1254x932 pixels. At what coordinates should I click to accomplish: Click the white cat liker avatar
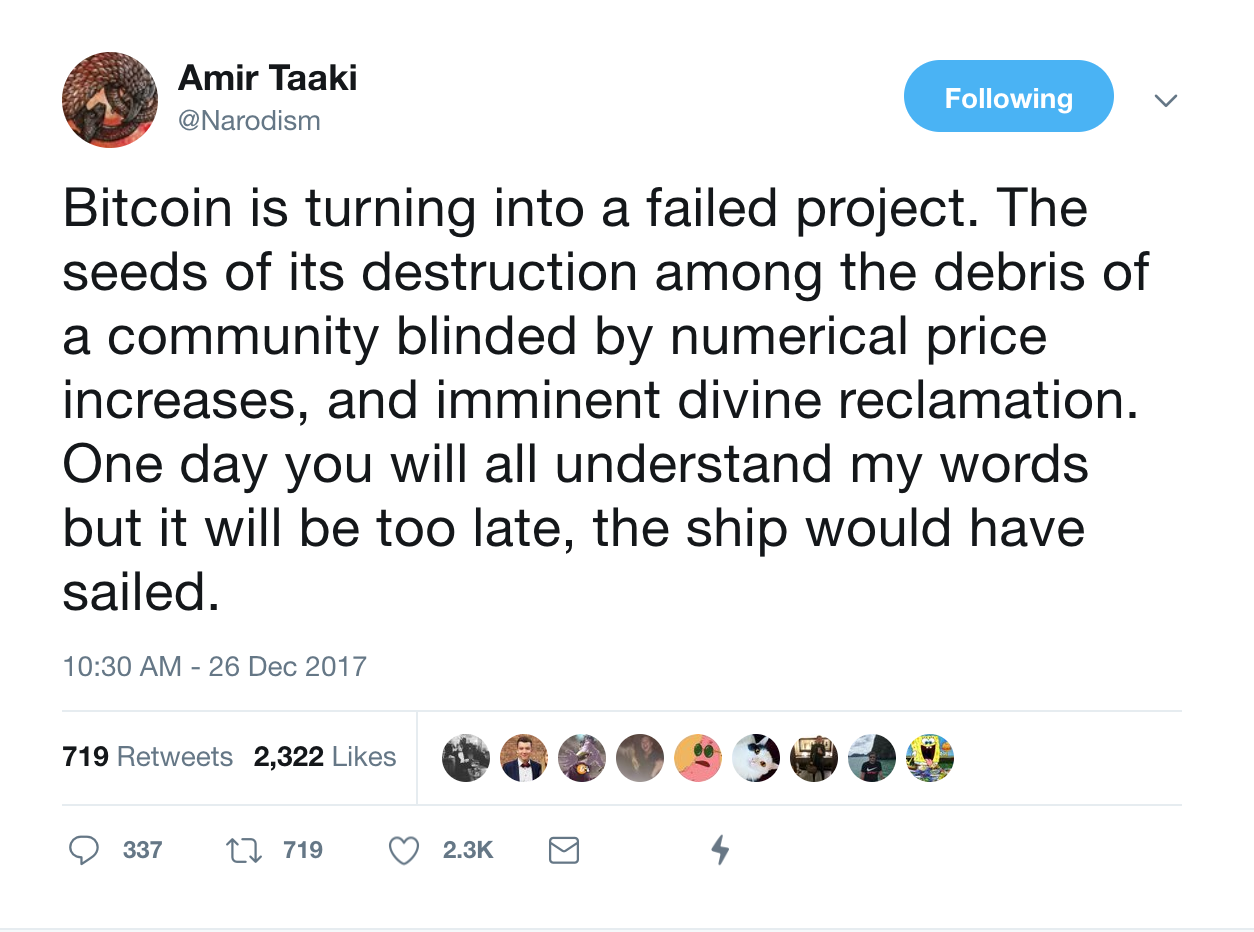(756, 758)
